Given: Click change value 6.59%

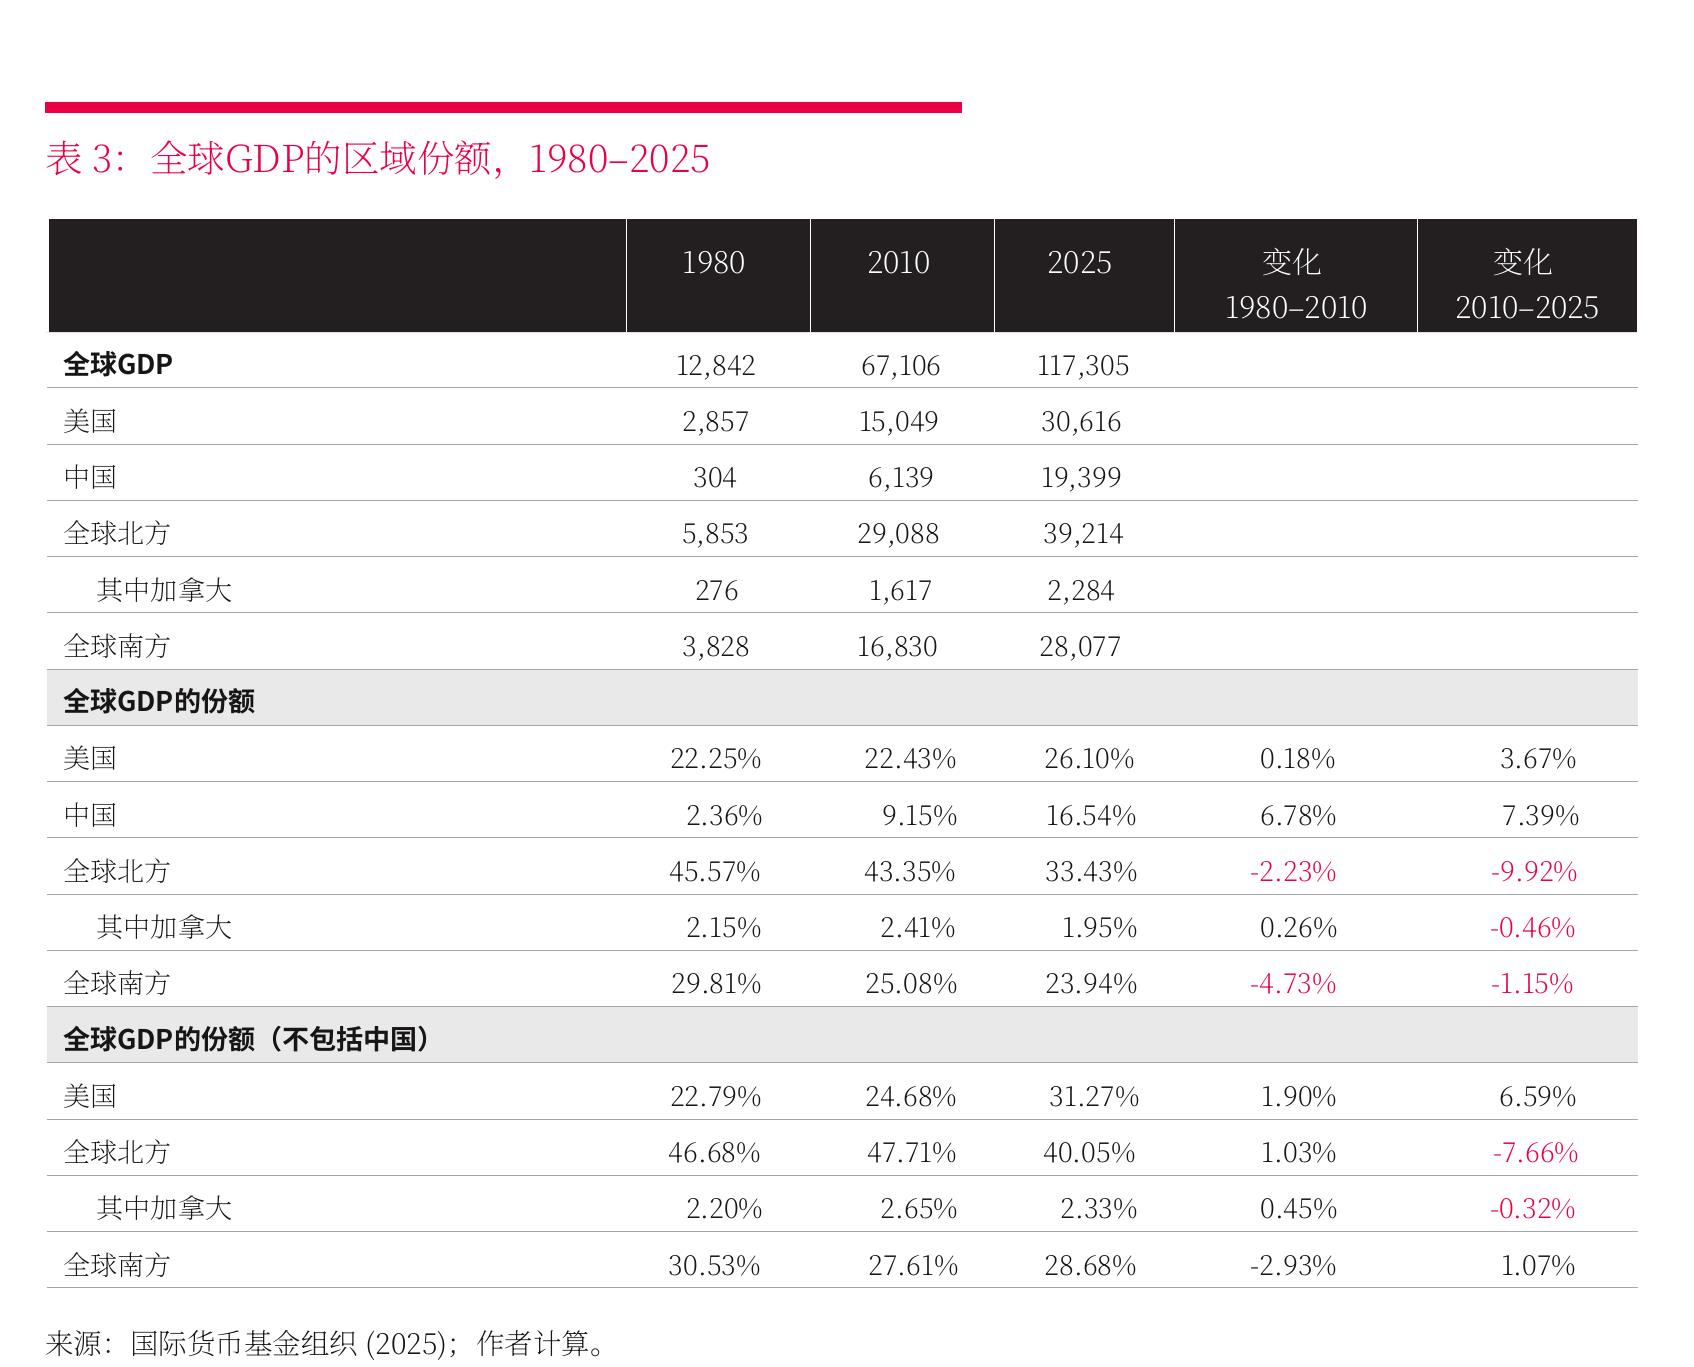Looking at the screenshot, I should 1538,1097.
